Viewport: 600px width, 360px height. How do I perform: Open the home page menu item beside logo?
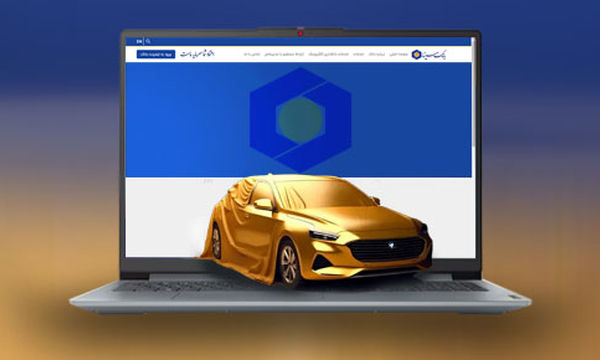point(399,54)
